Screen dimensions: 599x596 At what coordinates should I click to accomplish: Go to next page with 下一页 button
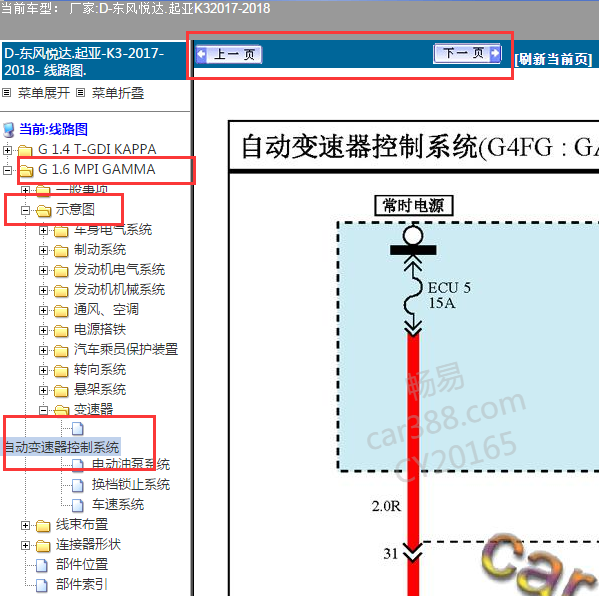coord(467,53)
